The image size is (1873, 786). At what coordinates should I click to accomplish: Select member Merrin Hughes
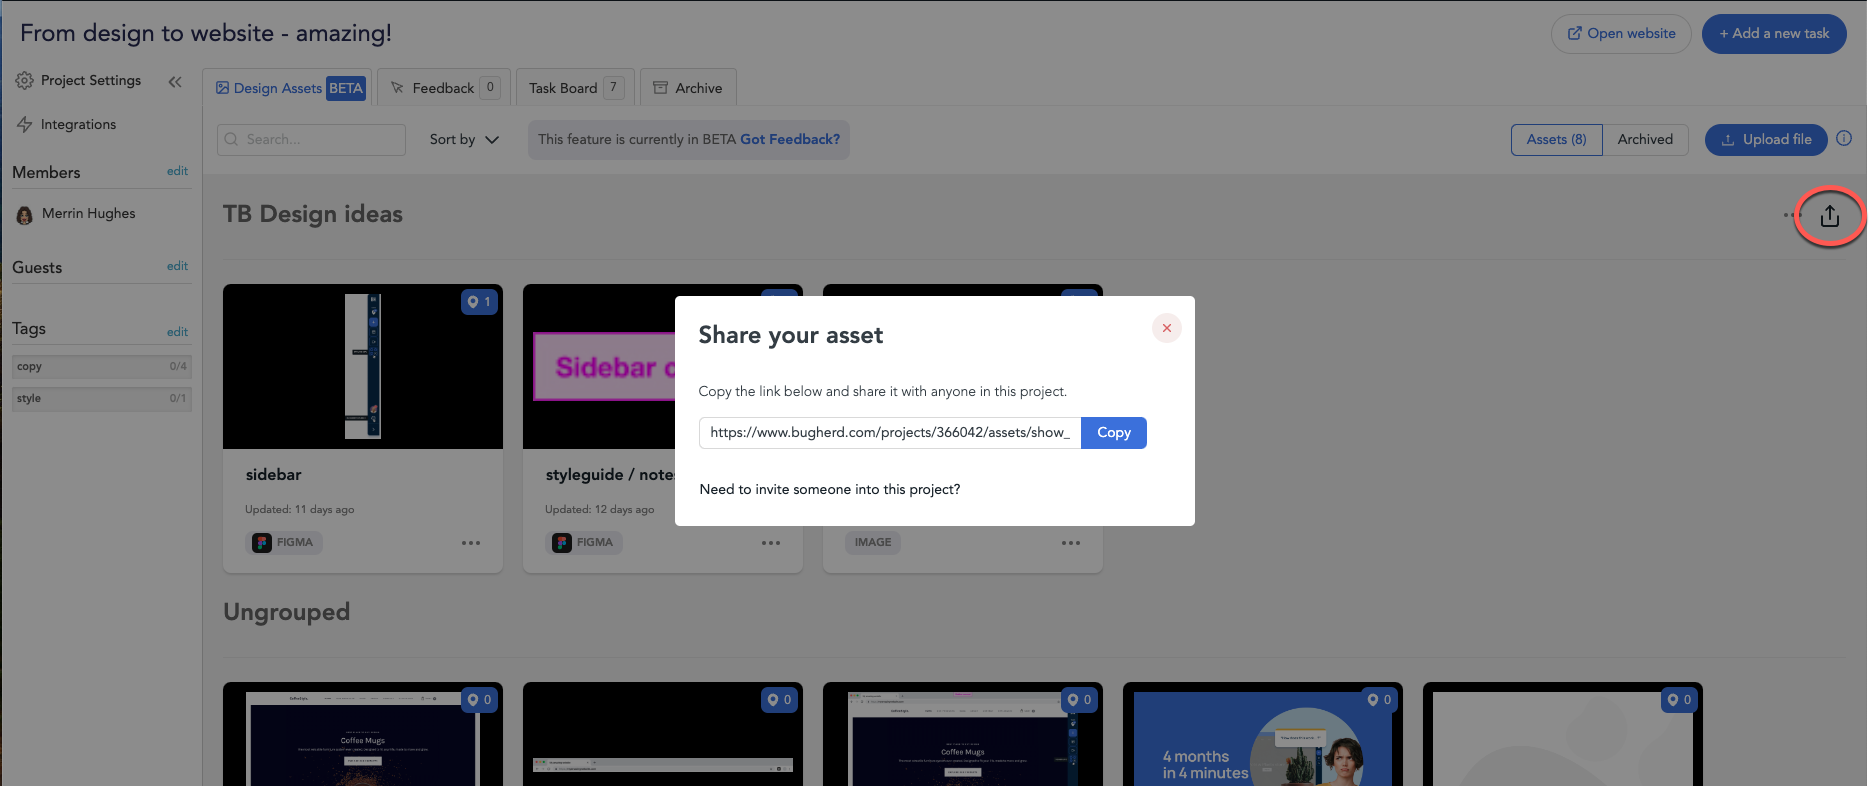point(76,213)
